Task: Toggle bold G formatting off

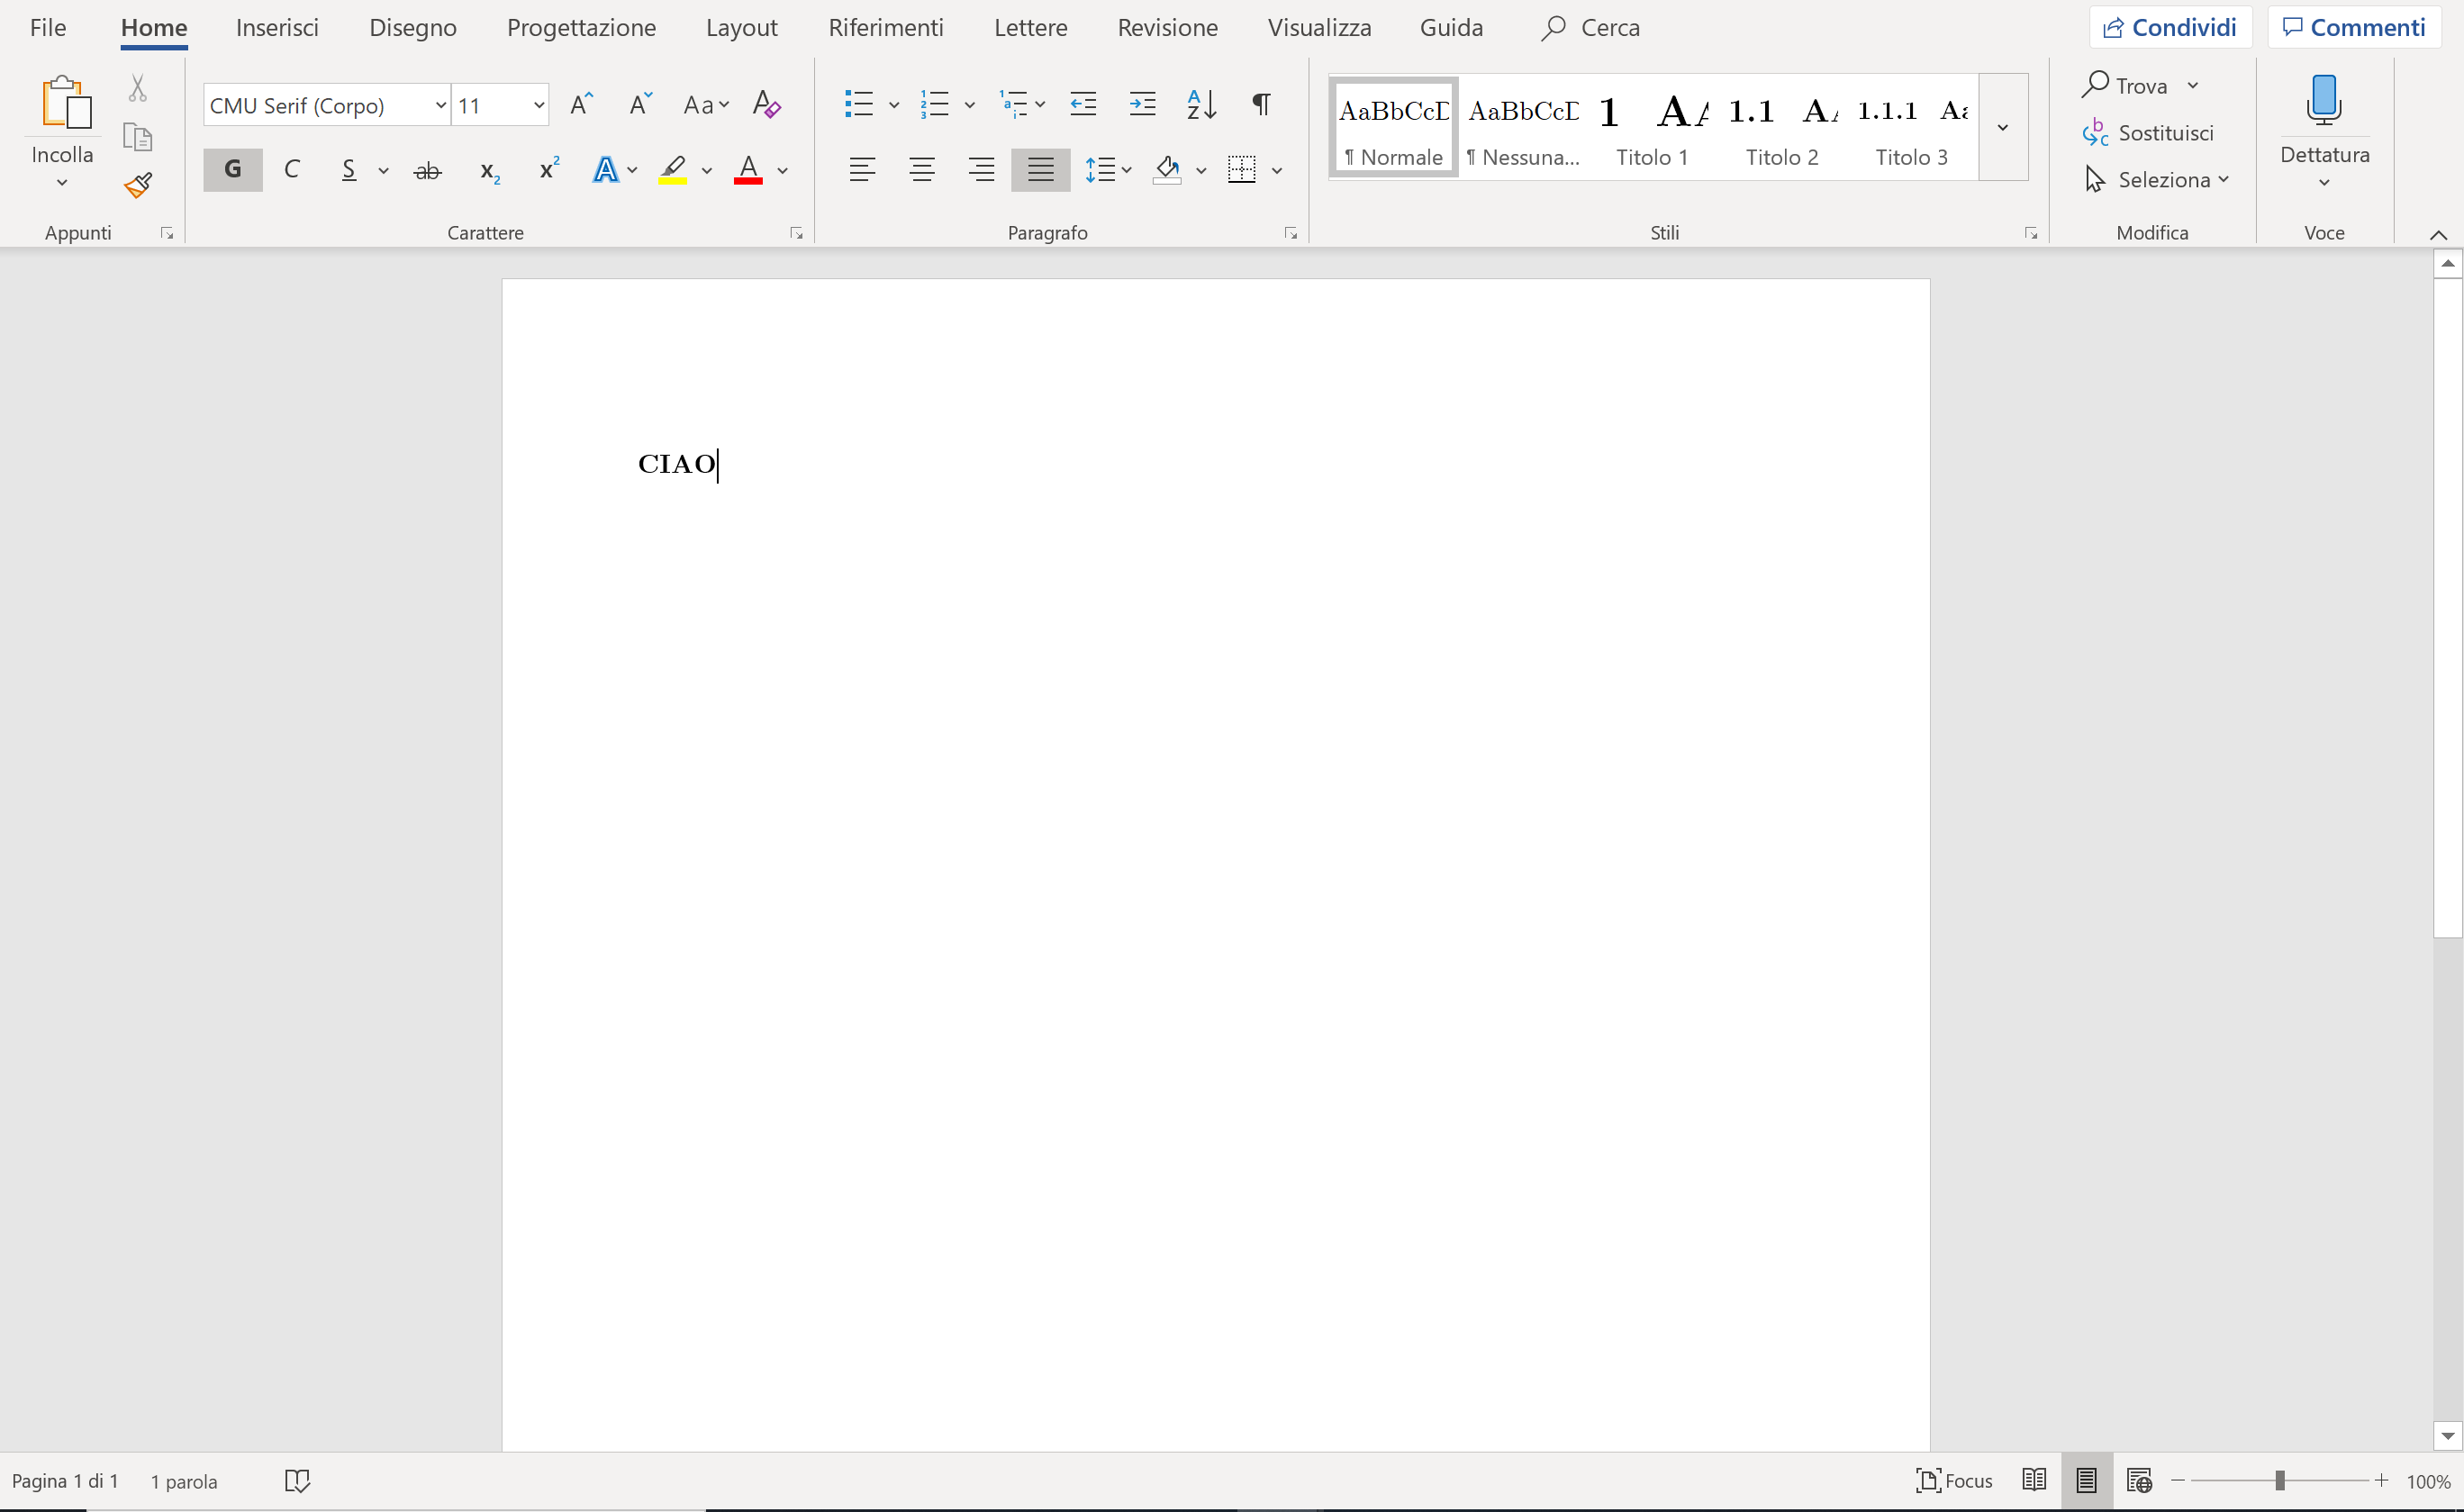Action: tap(232, 169)
